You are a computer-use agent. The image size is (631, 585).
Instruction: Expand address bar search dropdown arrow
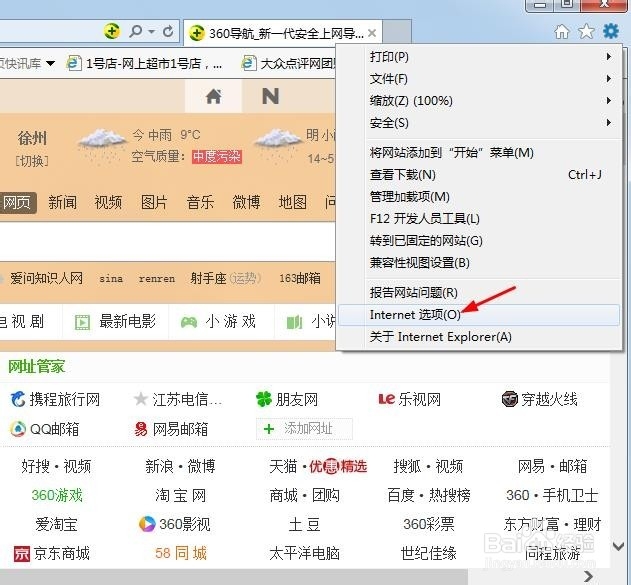coord(151,31)
